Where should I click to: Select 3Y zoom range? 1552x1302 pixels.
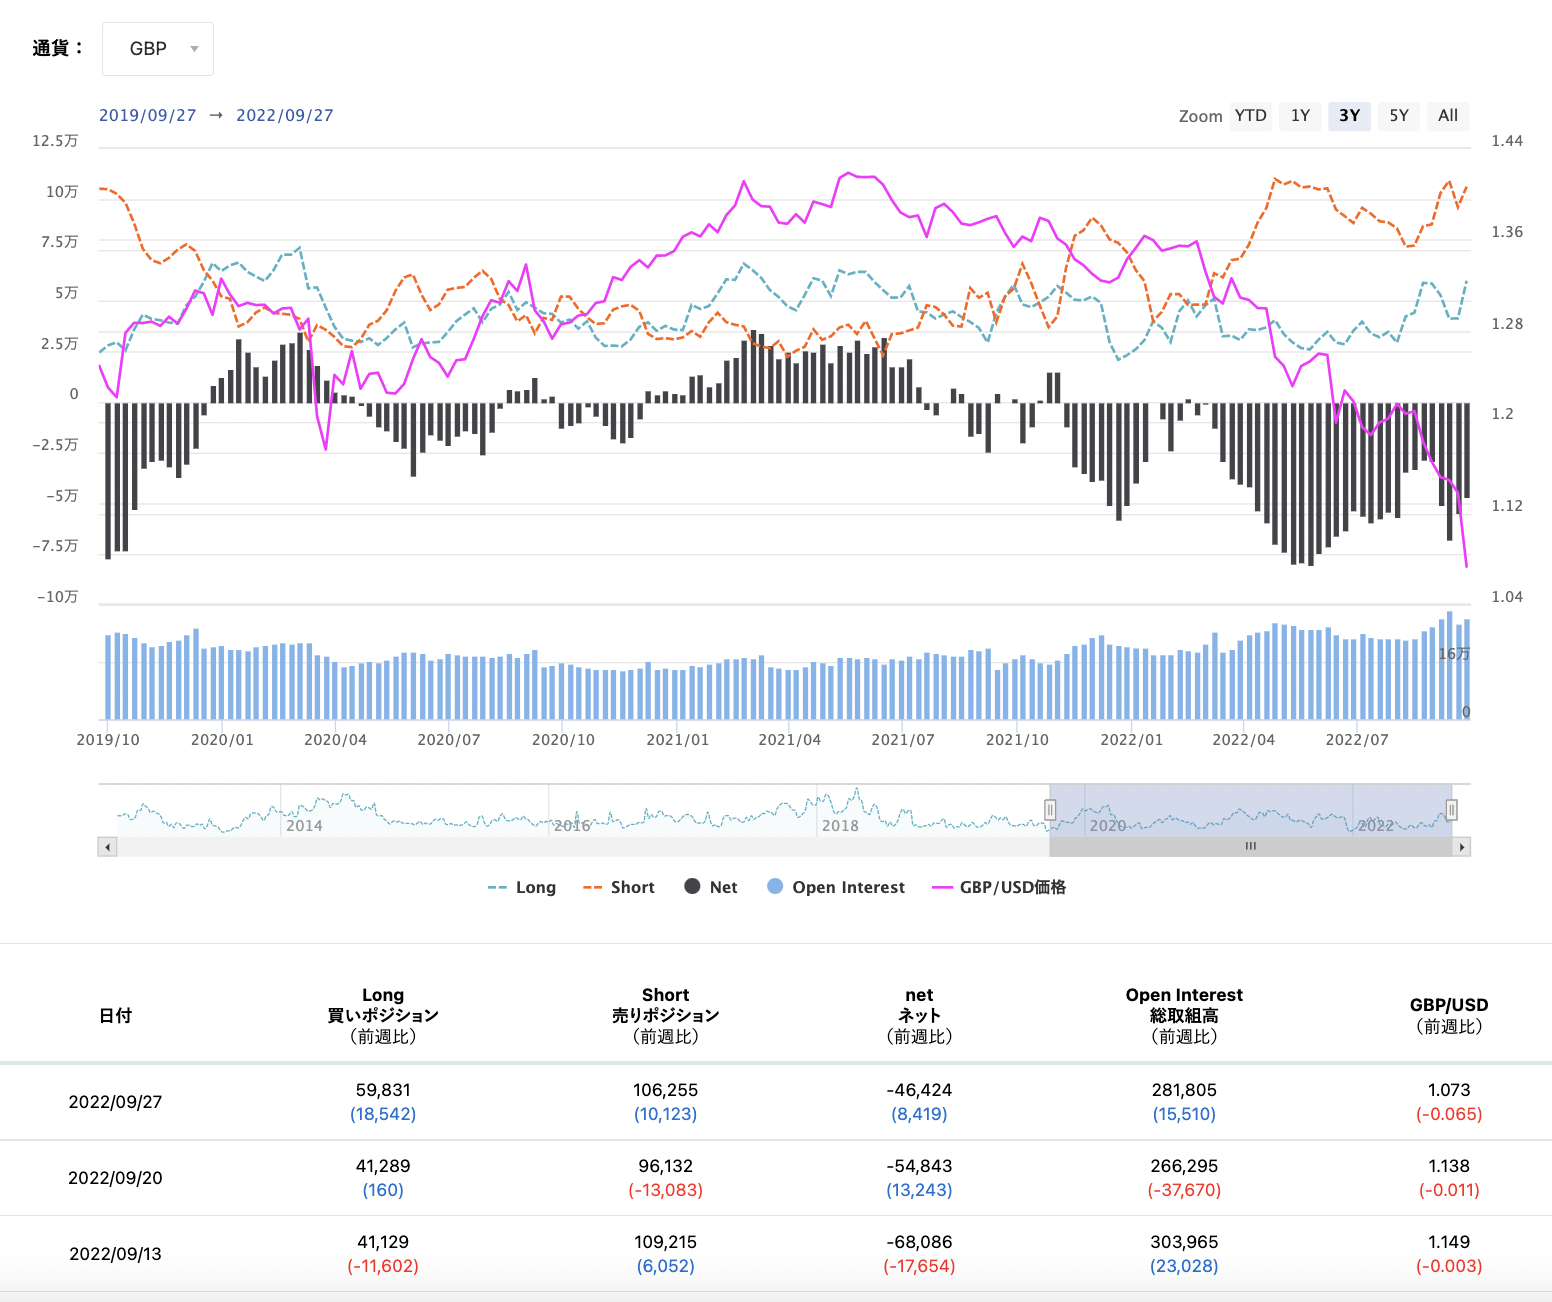pyautogui.click(x=1349, y=116)
